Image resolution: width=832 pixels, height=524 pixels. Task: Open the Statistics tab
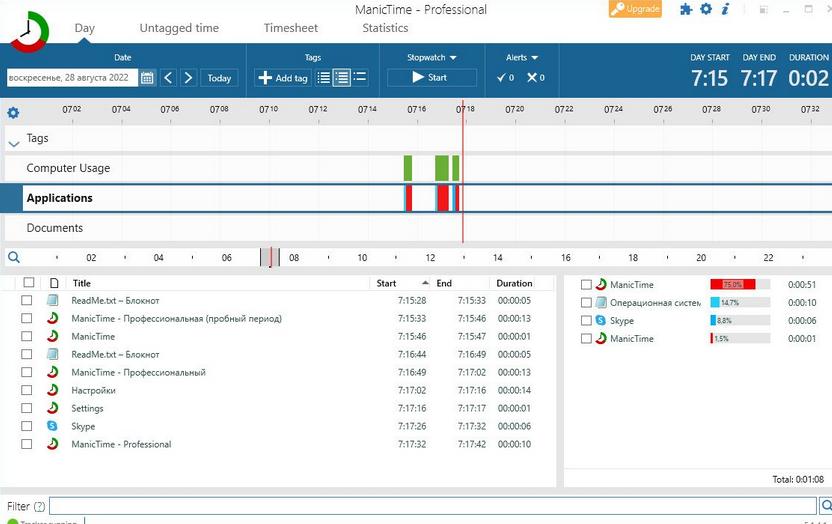click(385, 28)
